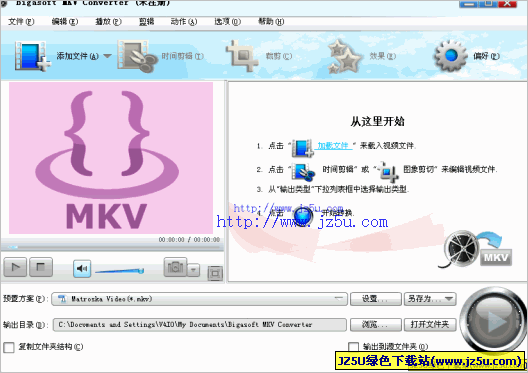The image size is (528, 373).
Task: Click the 加载文件 link in step 1
Action: (333, 145)
